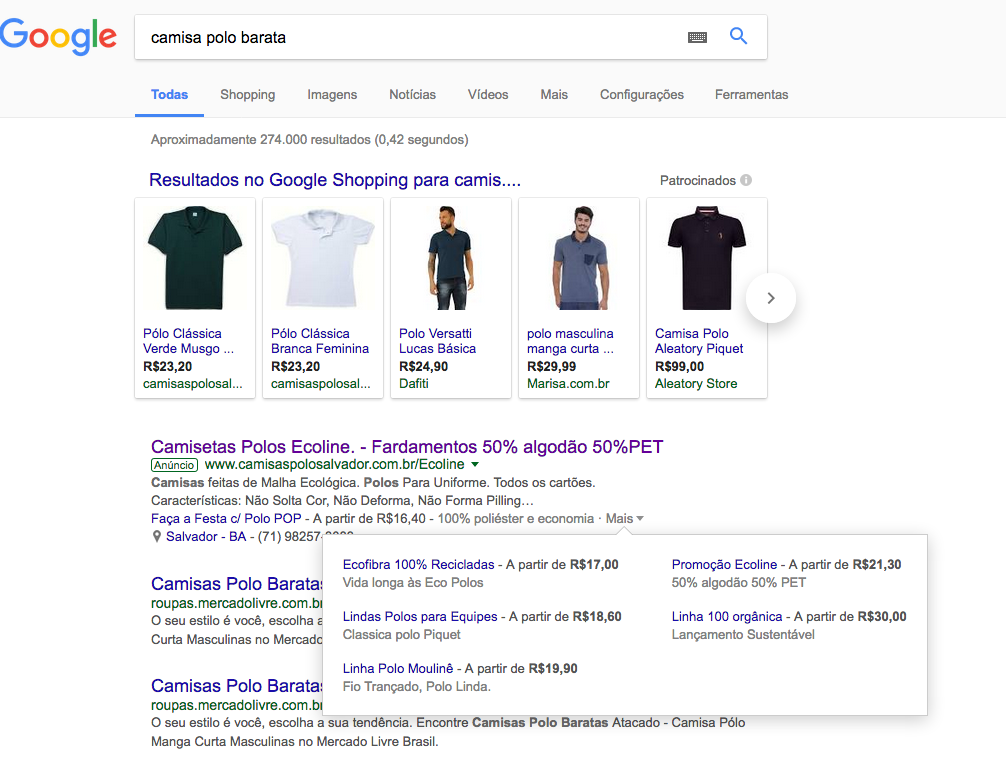Expand the ad URL dropdown arrow
The width and height of the screenshot is (1006, 774).
pos(475,464)
